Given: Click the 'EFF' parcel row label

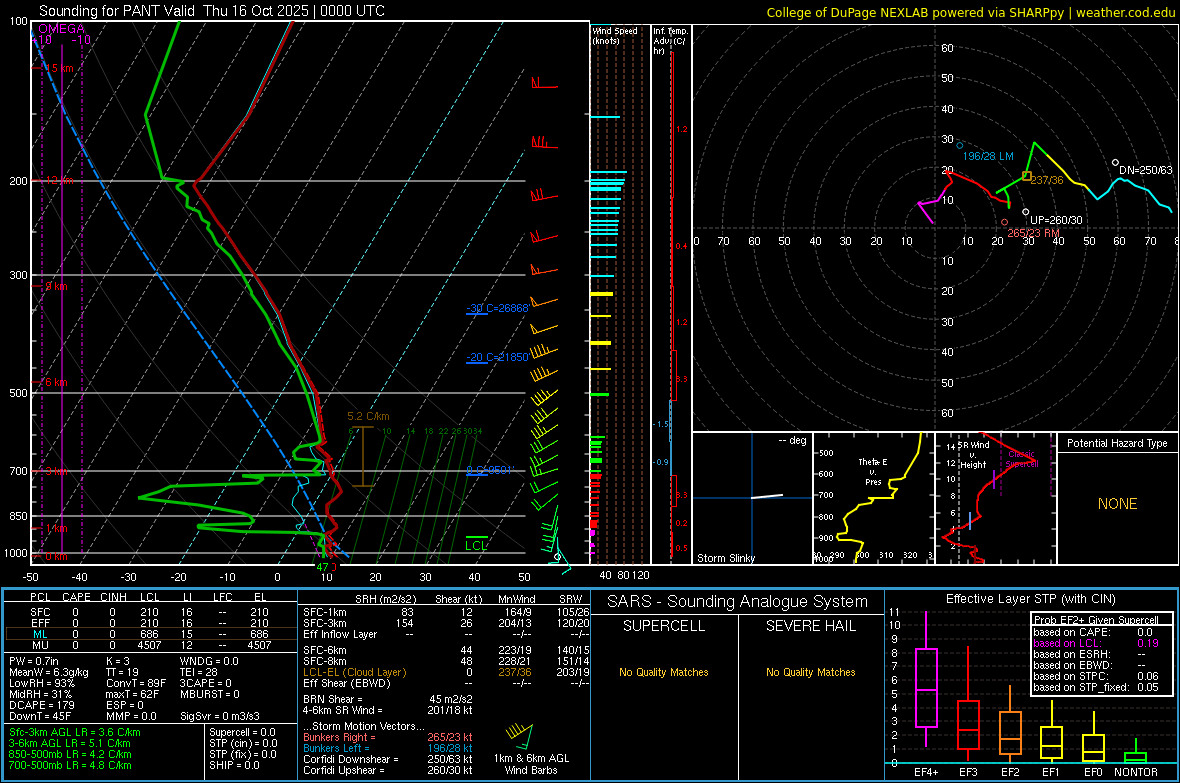Looking at the screenshot, I should [x=40, y=623].
